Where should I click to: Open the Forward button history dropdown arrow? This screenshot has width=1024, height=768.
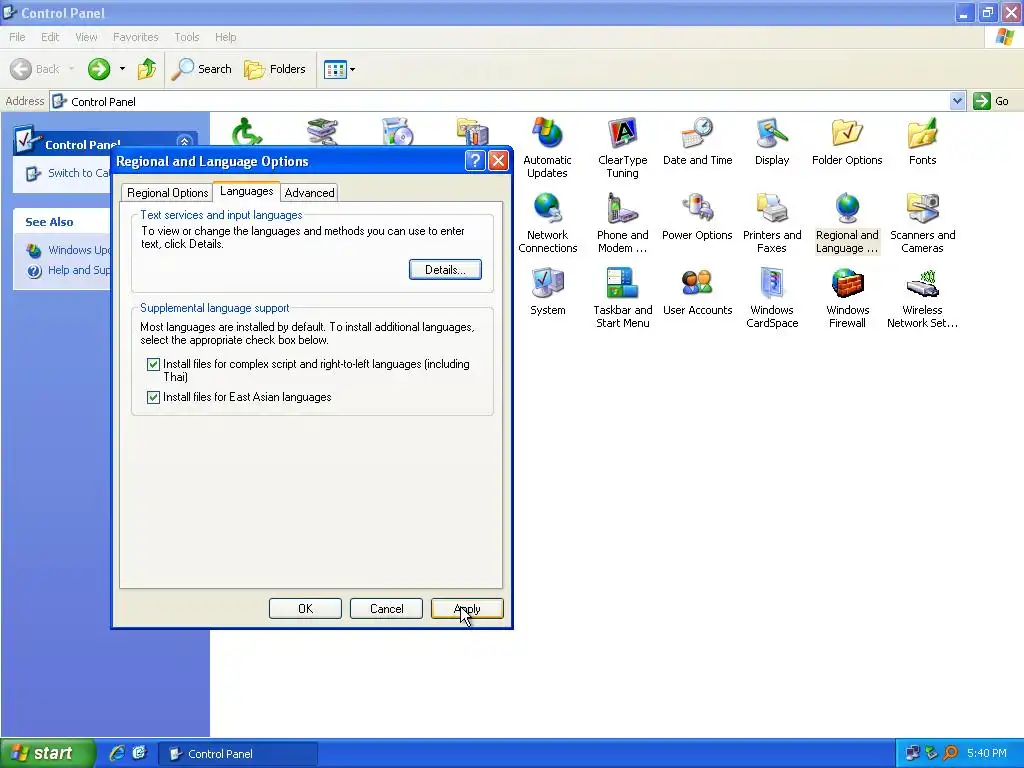122,69
